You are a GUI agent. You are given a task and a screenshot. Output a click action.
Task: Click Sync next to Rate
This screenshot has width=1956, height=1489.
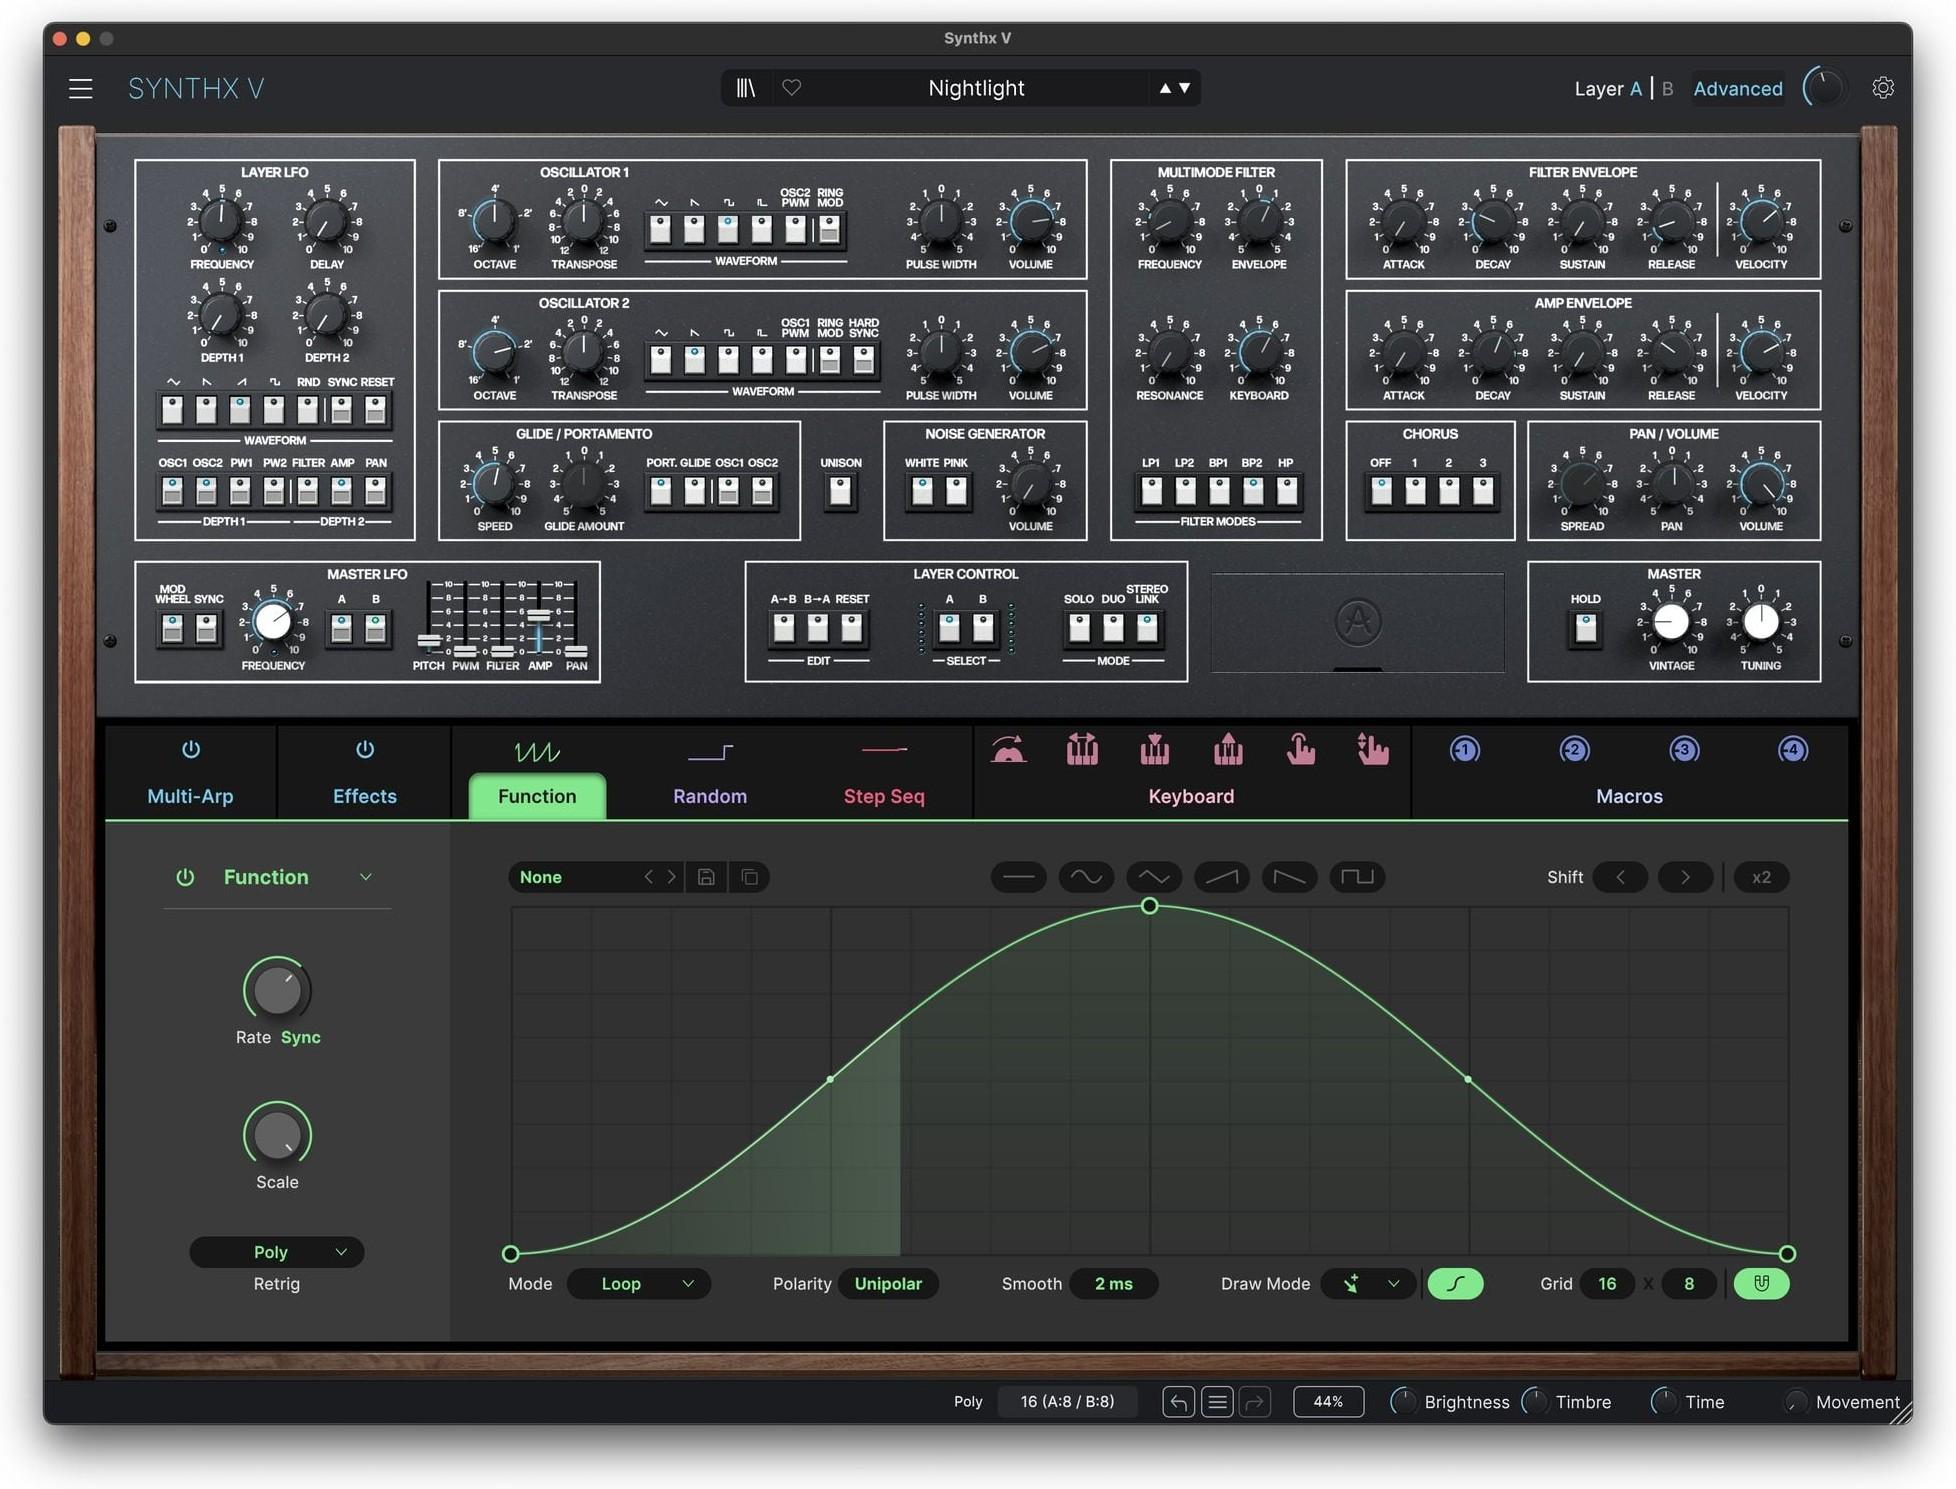[x=300, y=1037]
